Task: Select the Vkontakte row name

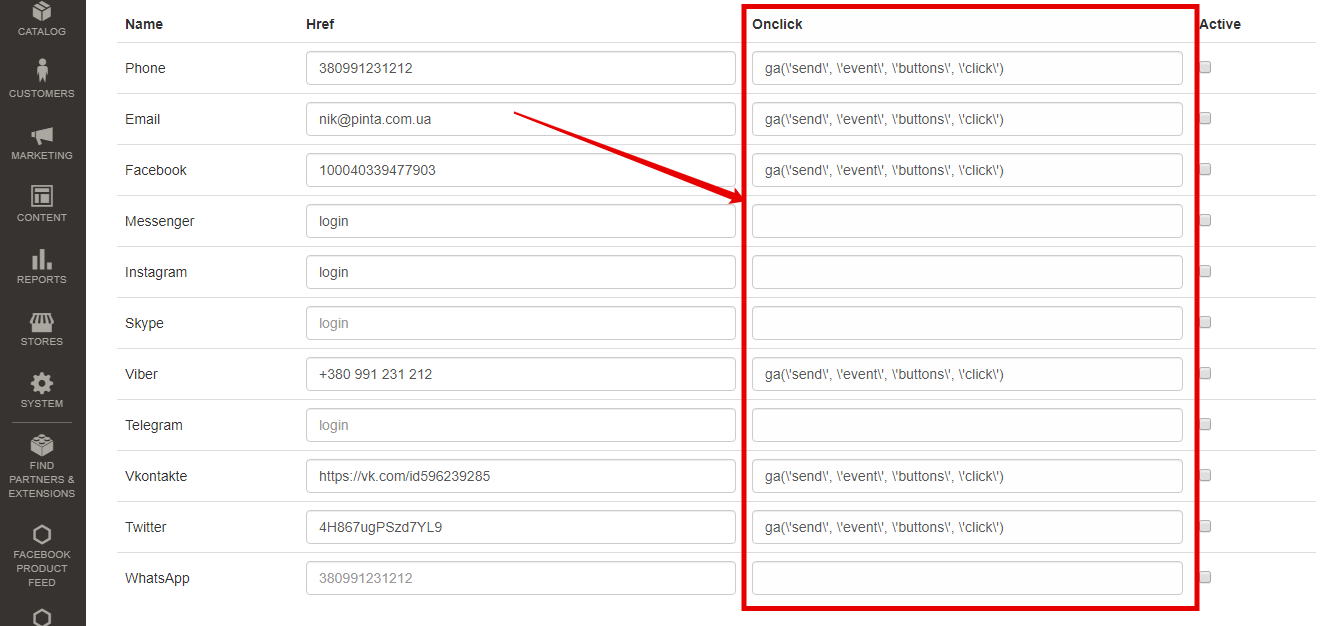Action: coord(156,476)
